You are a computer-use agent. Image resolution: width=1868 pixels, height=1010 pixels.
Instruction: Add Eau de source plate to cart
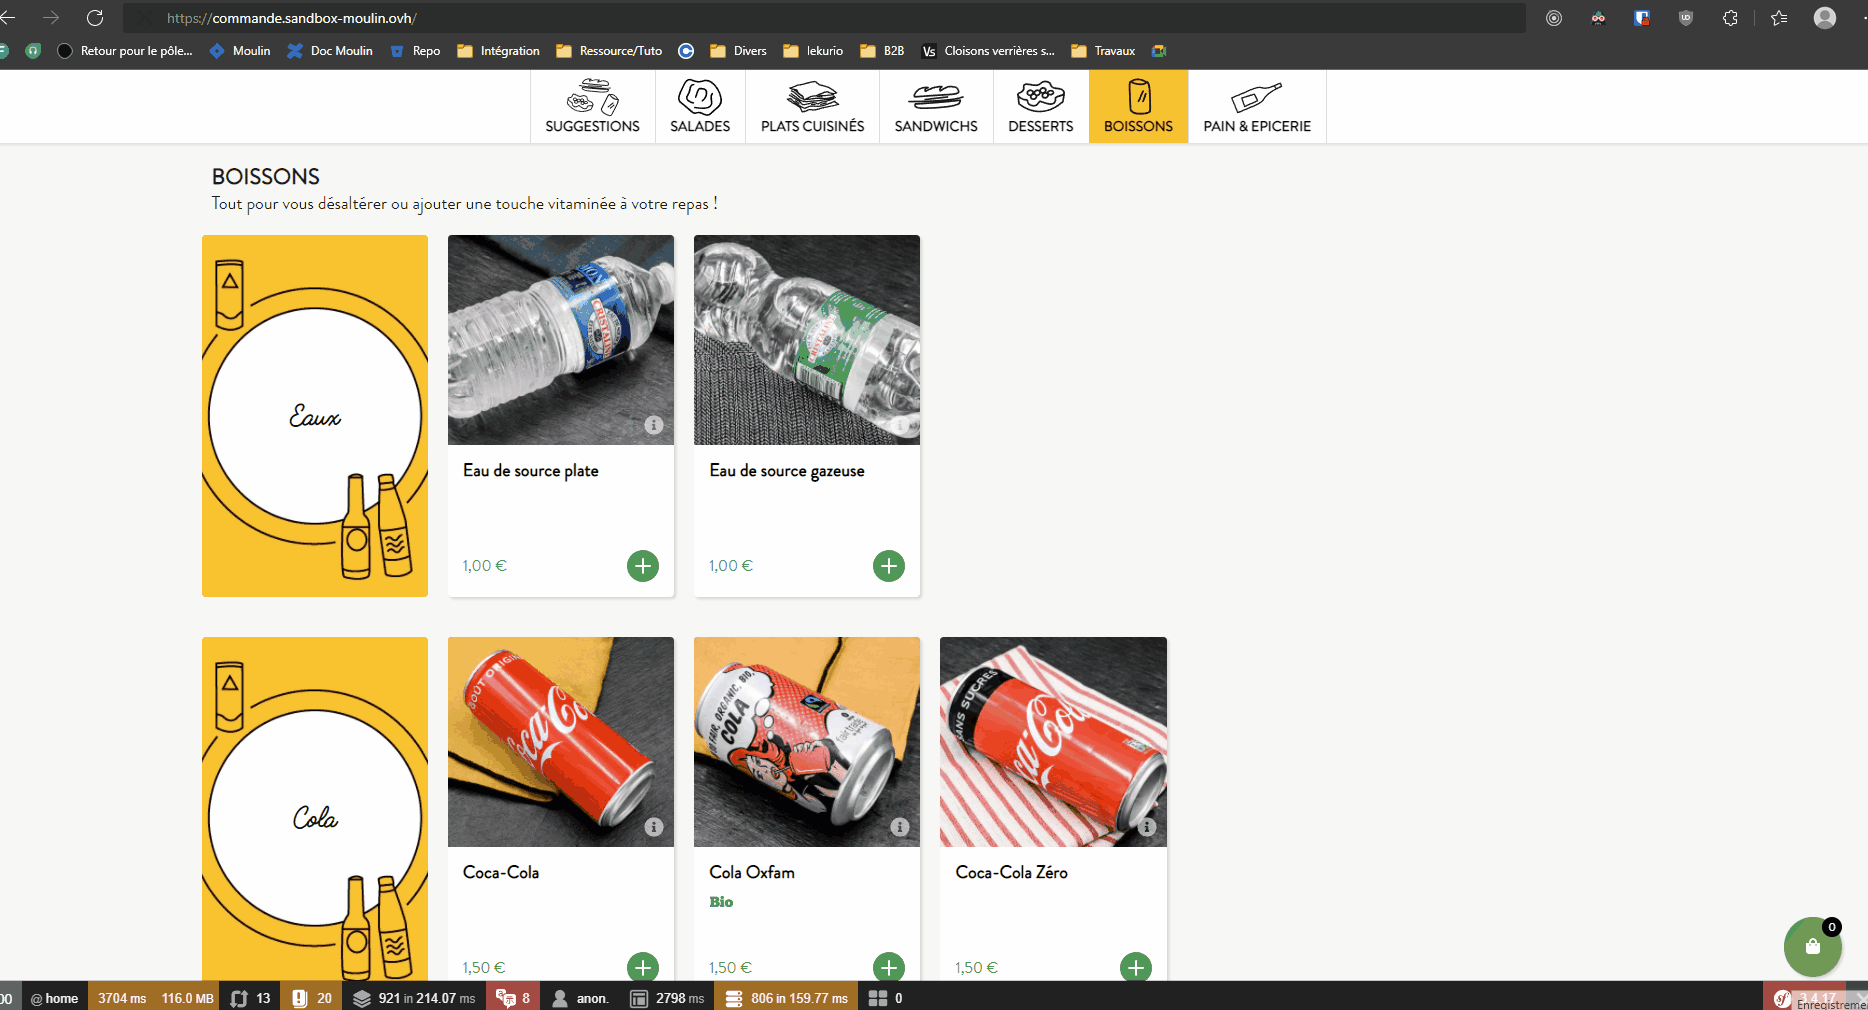[643, 566]
